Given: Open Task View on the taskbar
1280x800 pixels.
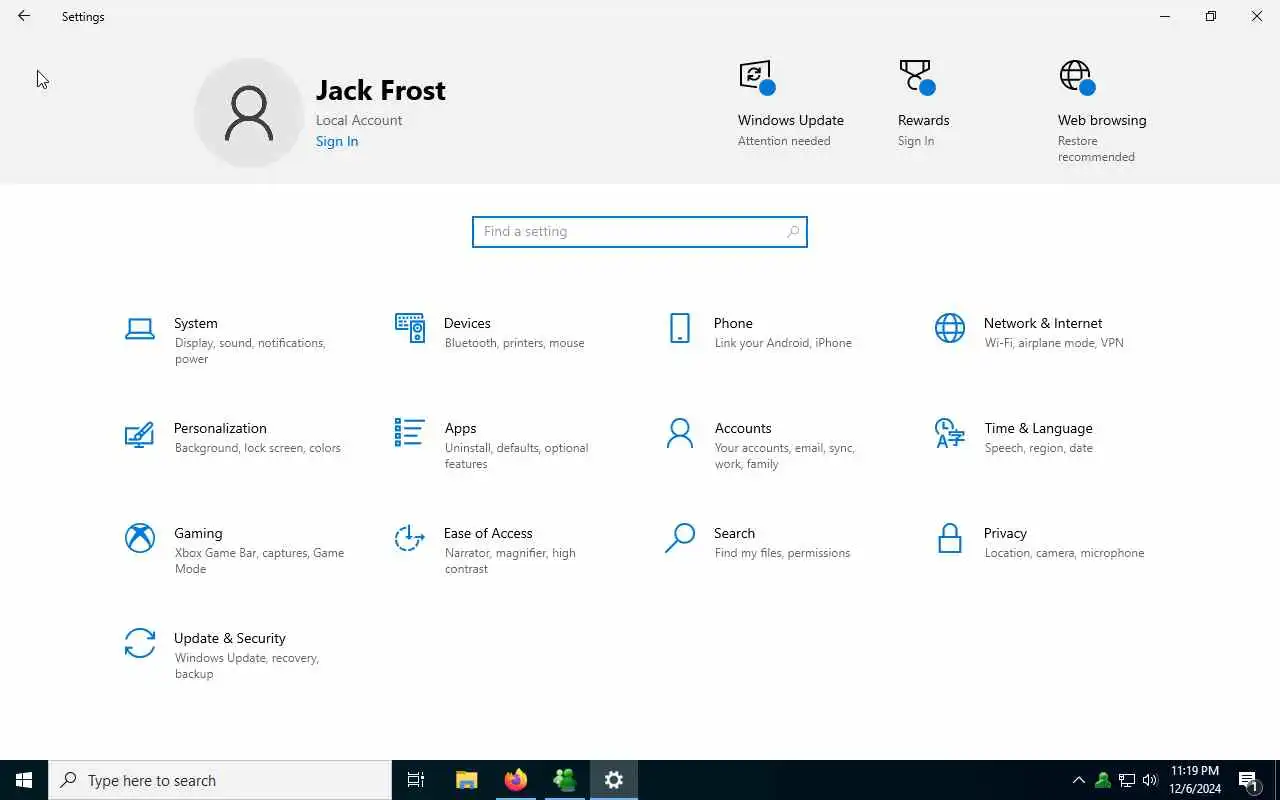Looking at the screenshot, I should click(416, 780).
